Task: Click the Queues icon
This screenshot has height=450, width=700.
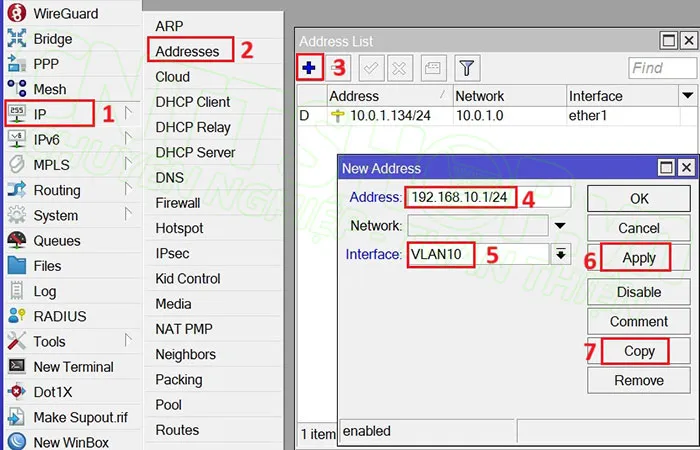Action: [17, 240]
